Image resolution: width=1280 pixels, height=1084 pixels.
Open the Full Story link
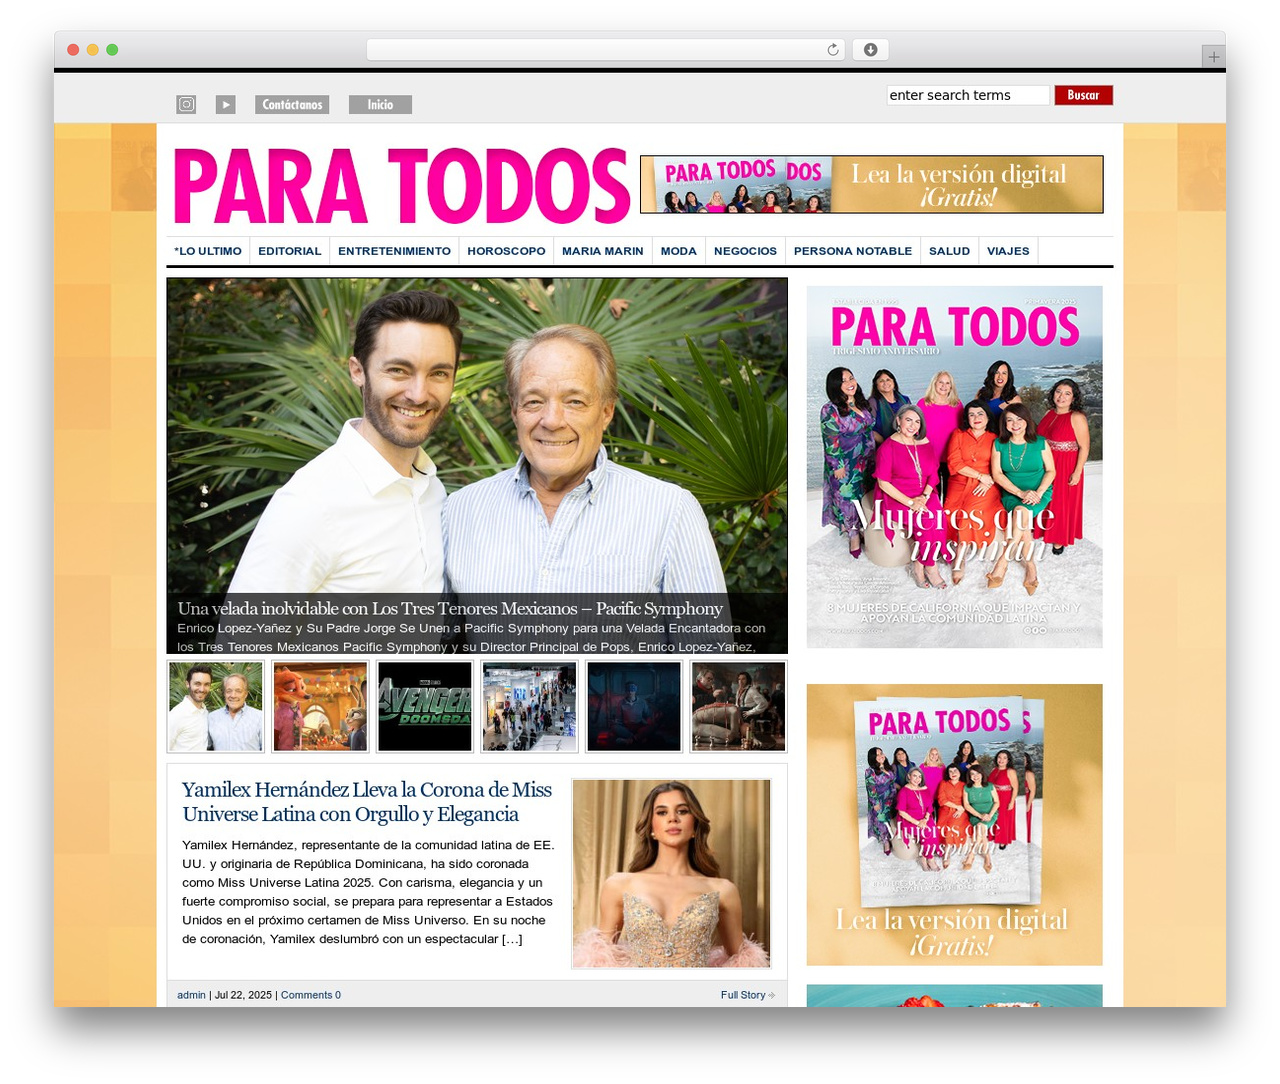(743, 995)
